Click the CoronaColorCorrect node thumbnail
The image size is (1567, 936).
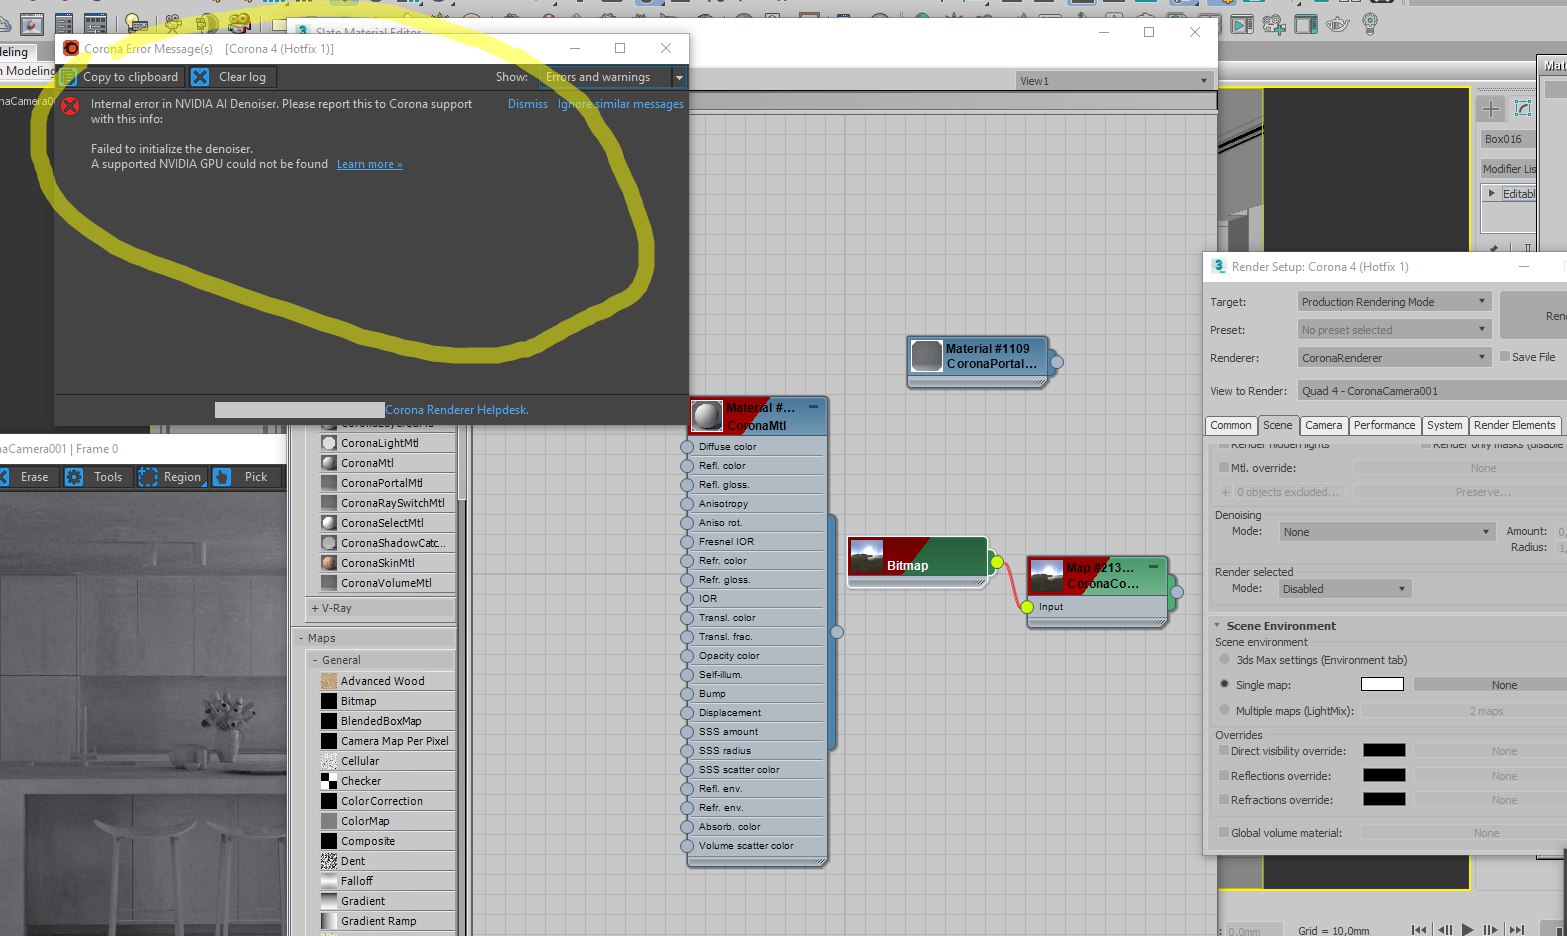point(1046,576)
